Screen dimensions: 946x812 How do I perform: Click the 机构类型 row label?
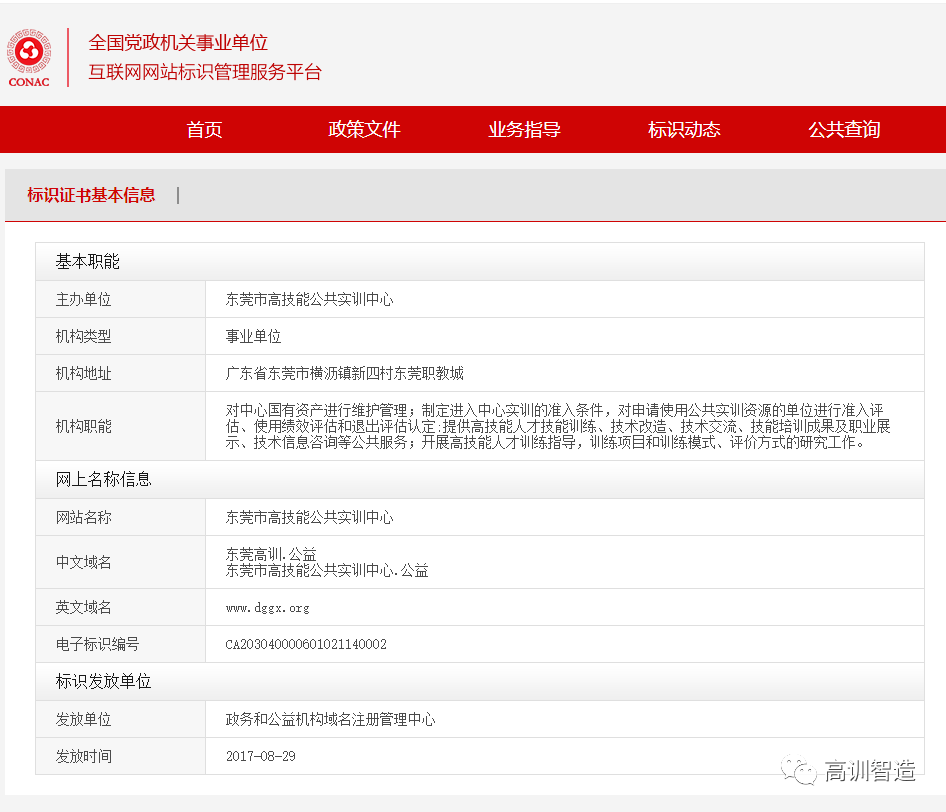click(83, 337)
